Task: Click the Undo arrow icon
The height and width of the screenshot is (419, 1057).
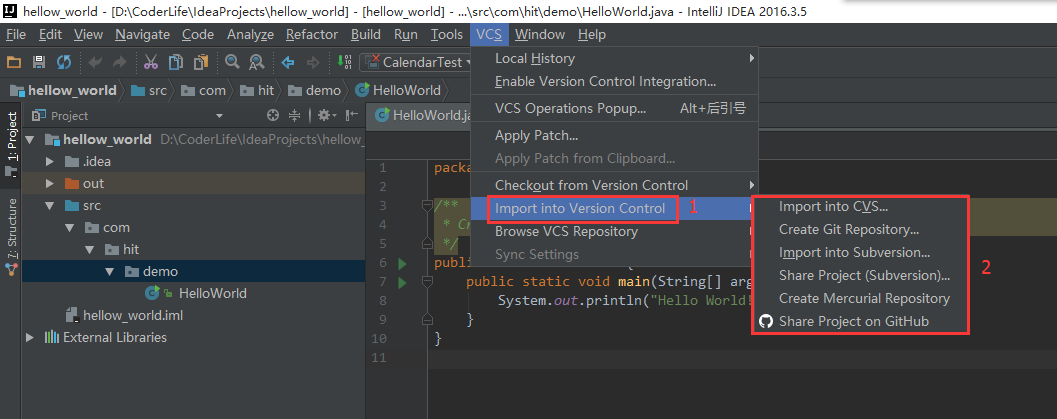Action: coord(95,63)
